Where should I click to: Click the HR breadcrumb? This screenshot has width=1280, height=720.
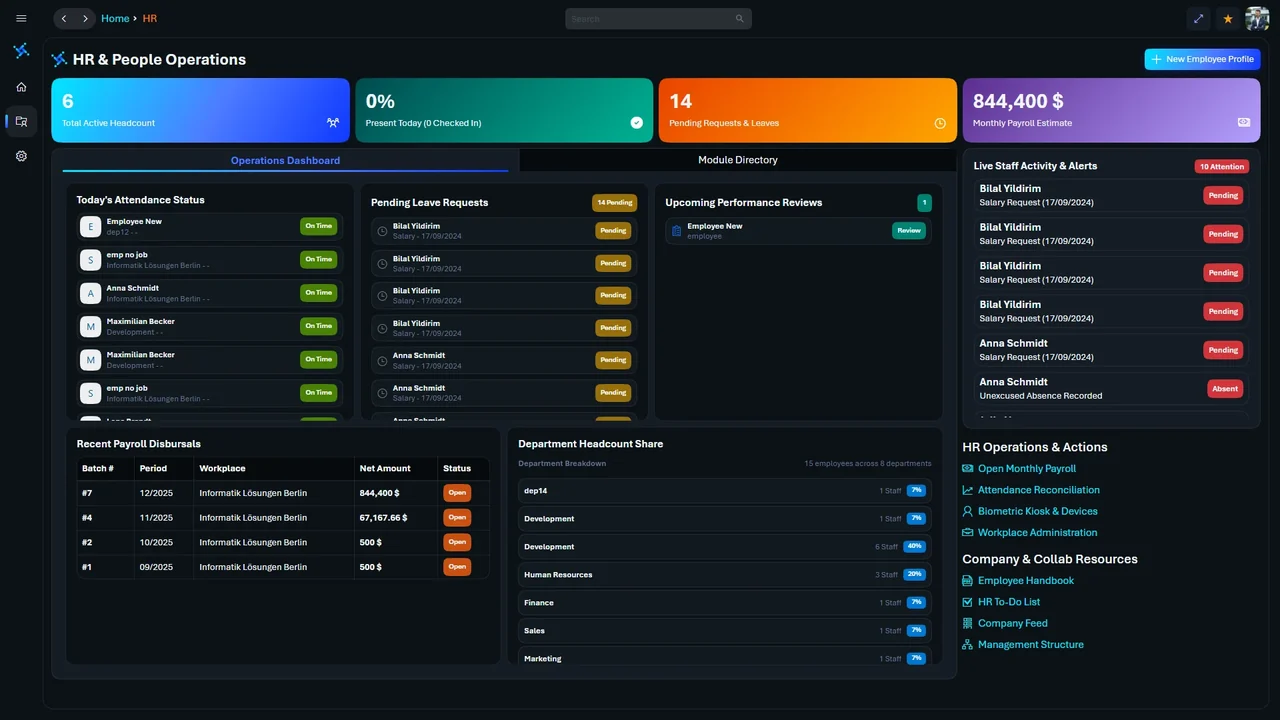pos(150,19)
